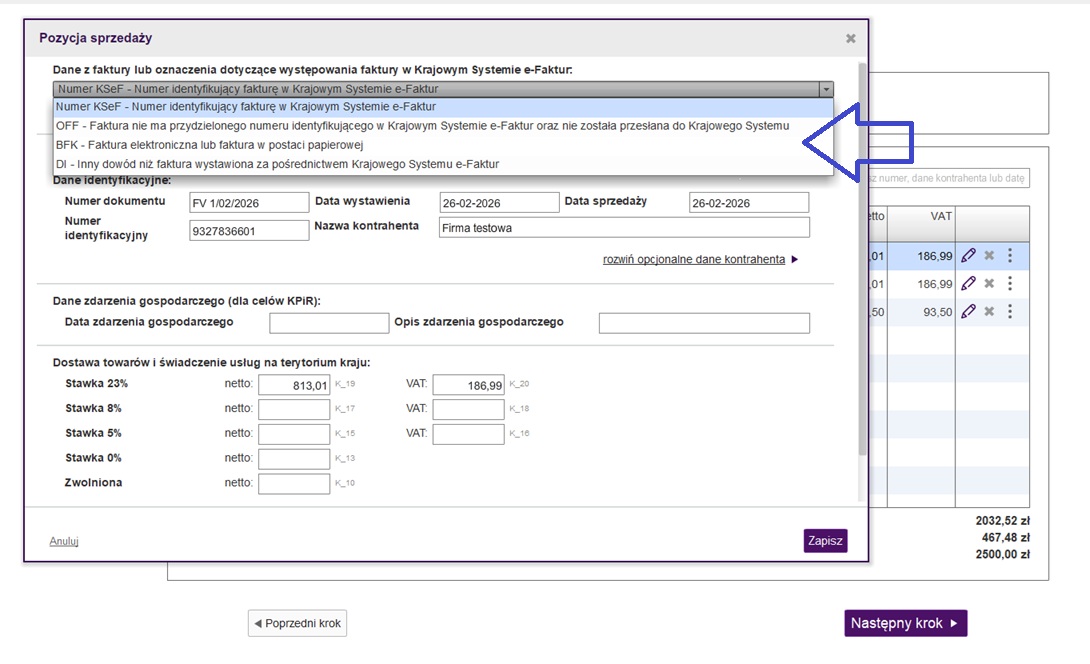Click edit pencil in second table row

967,283
